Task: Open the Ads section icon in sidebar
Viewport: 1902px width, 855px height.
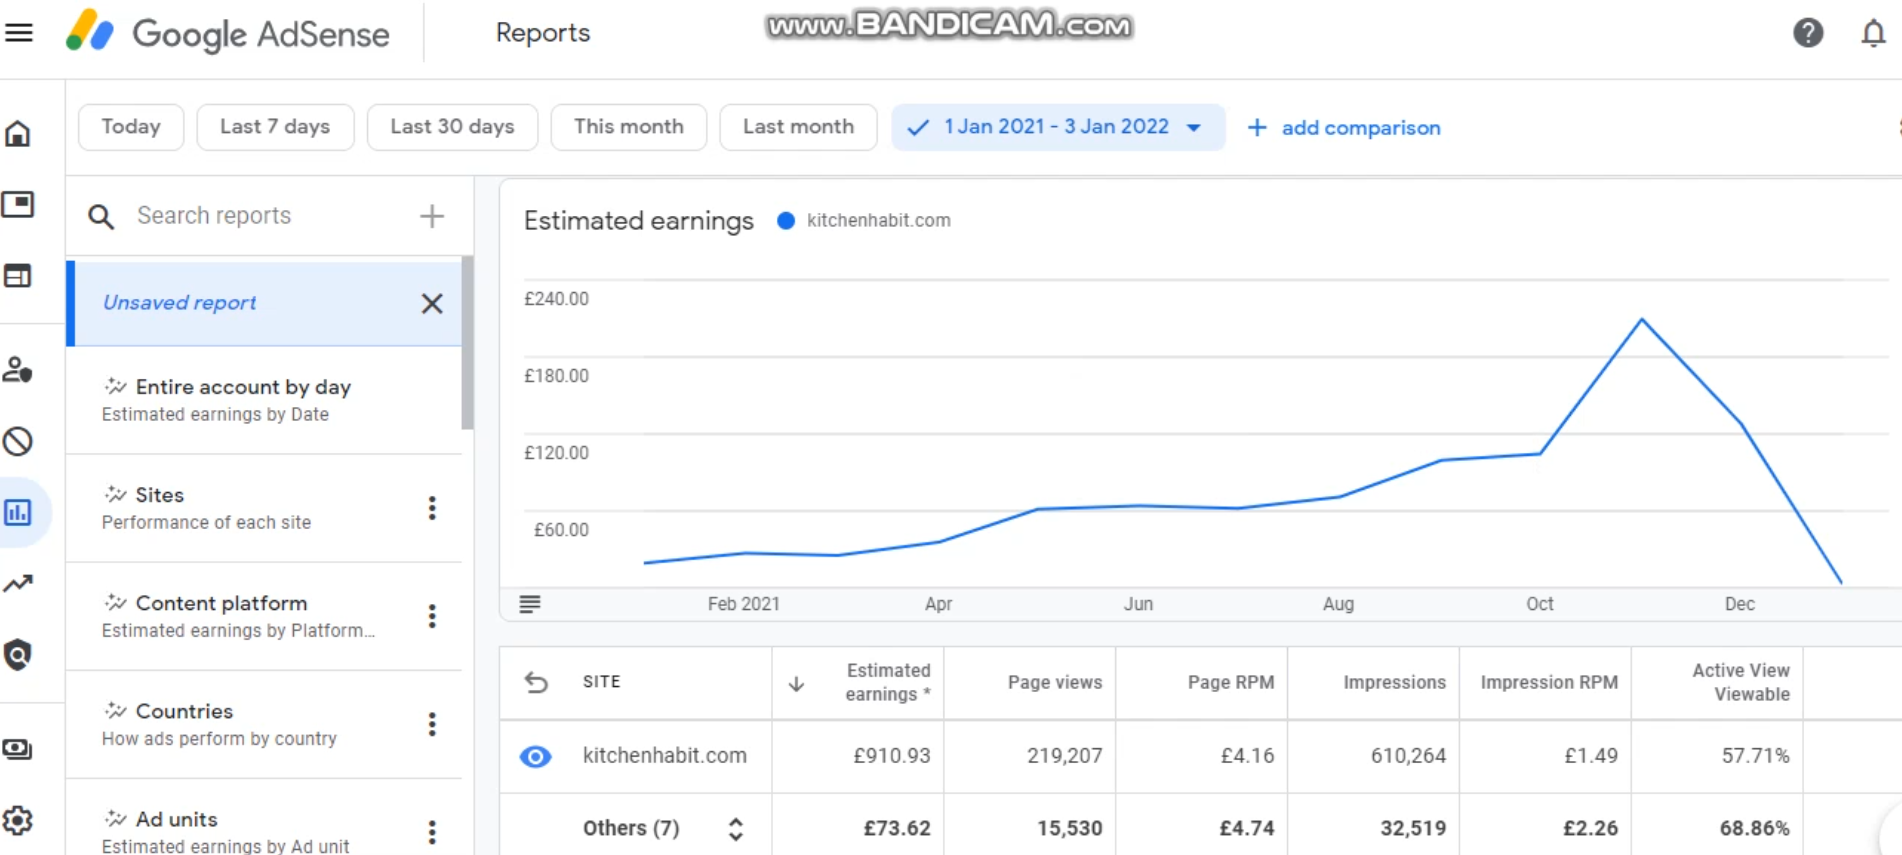Action: (18, 204)
